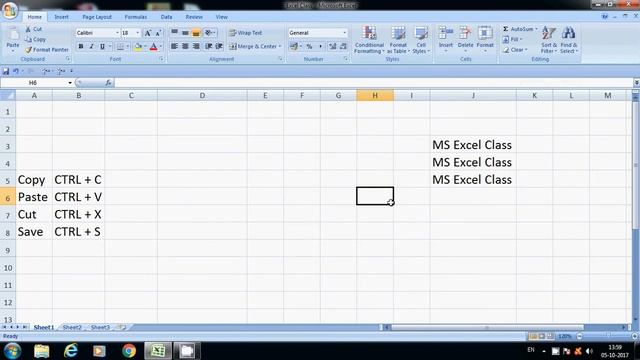Viewport: 640px width, 360px height.
Task: Increase decimal places
Action: pos(333,47)
